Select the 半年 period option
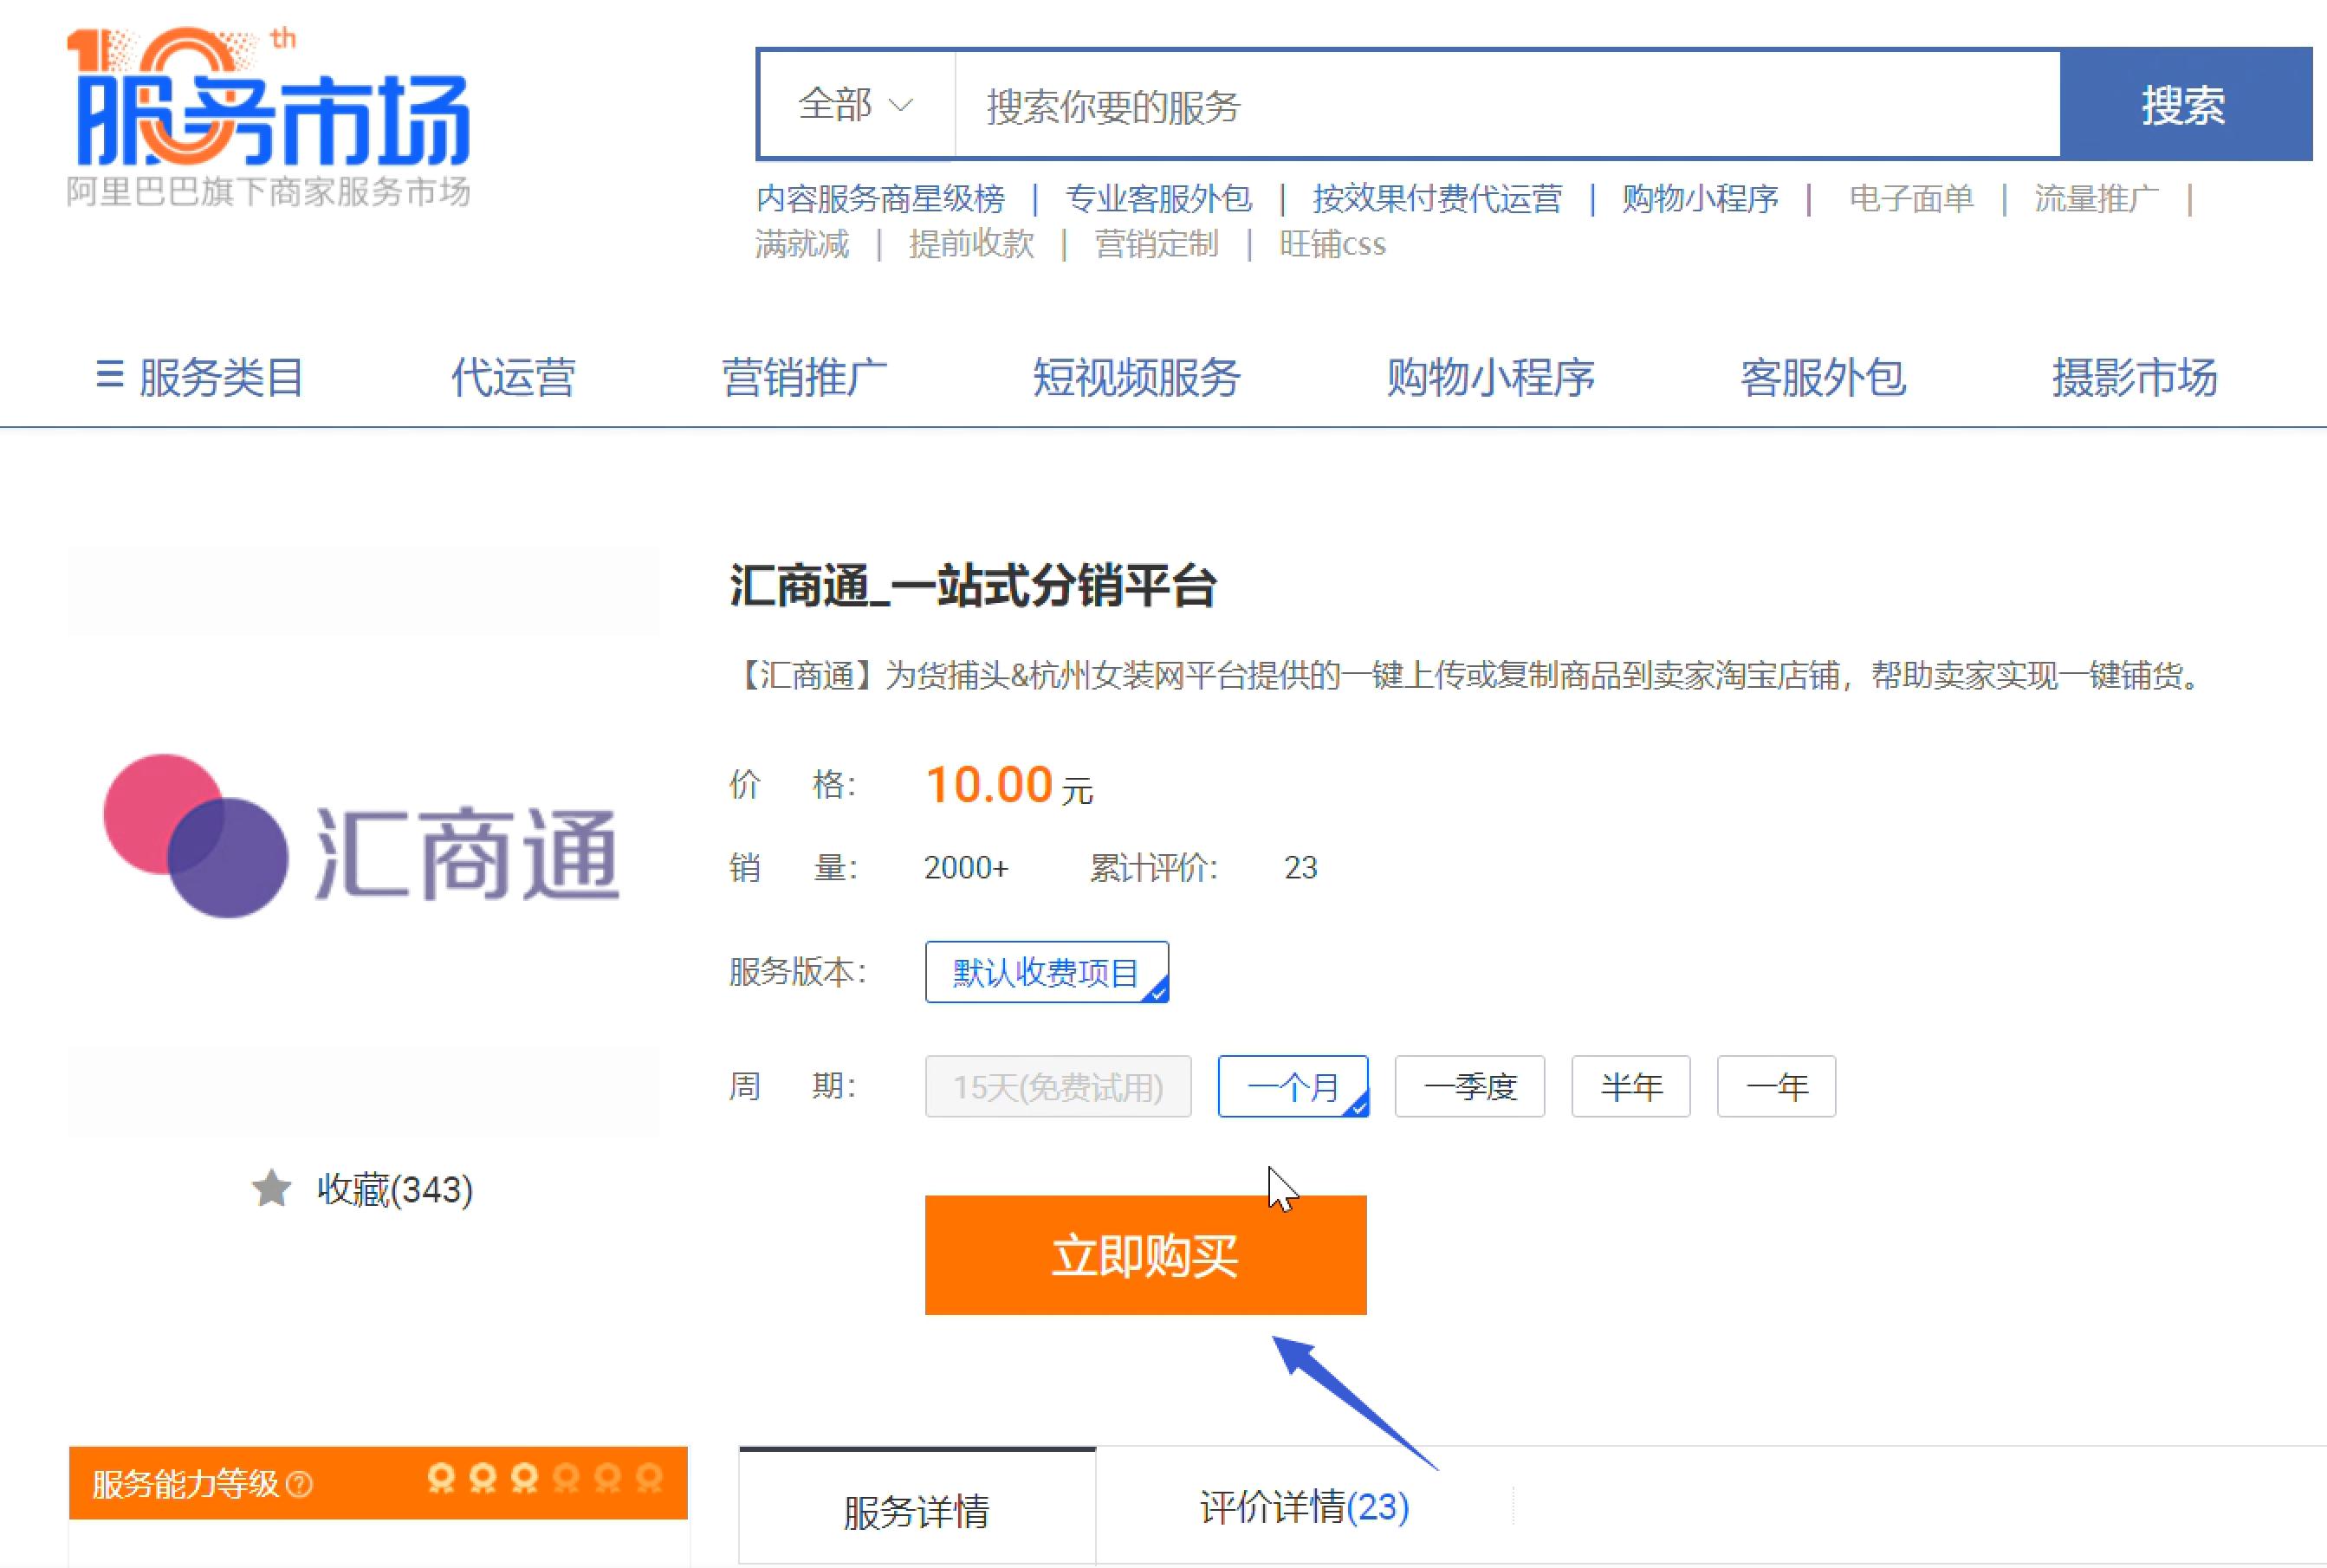Viewport: 2327px width, 1568px height. point(1631,1086)
